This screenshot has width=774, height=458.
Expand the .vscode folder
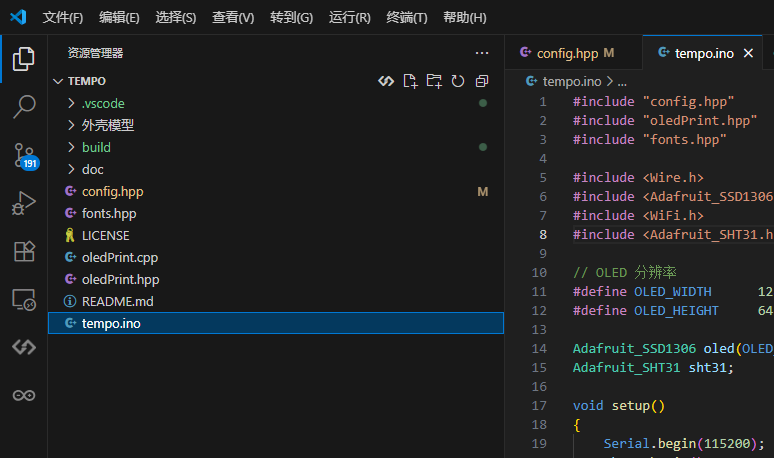tap(103, 103)
